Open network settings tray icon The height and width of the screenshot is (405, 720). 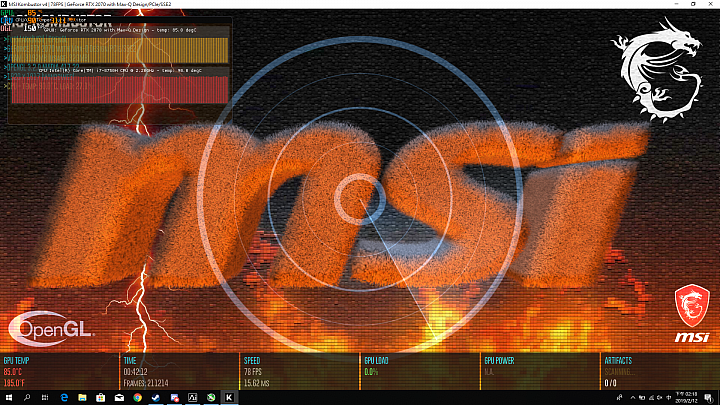651,398
